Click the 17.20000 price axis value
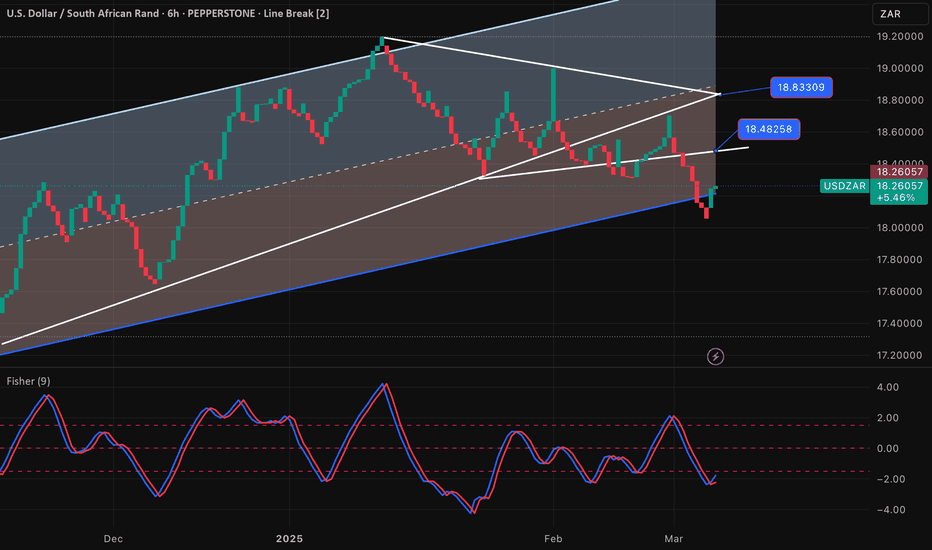Image resolution: width=932 pixels, height=550 pixels. pos(899,355)
